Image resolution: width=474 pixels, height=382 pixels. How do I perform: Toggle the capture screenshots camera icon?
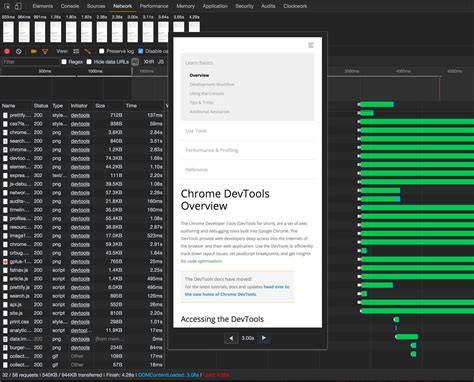click(x=34, y=51)
